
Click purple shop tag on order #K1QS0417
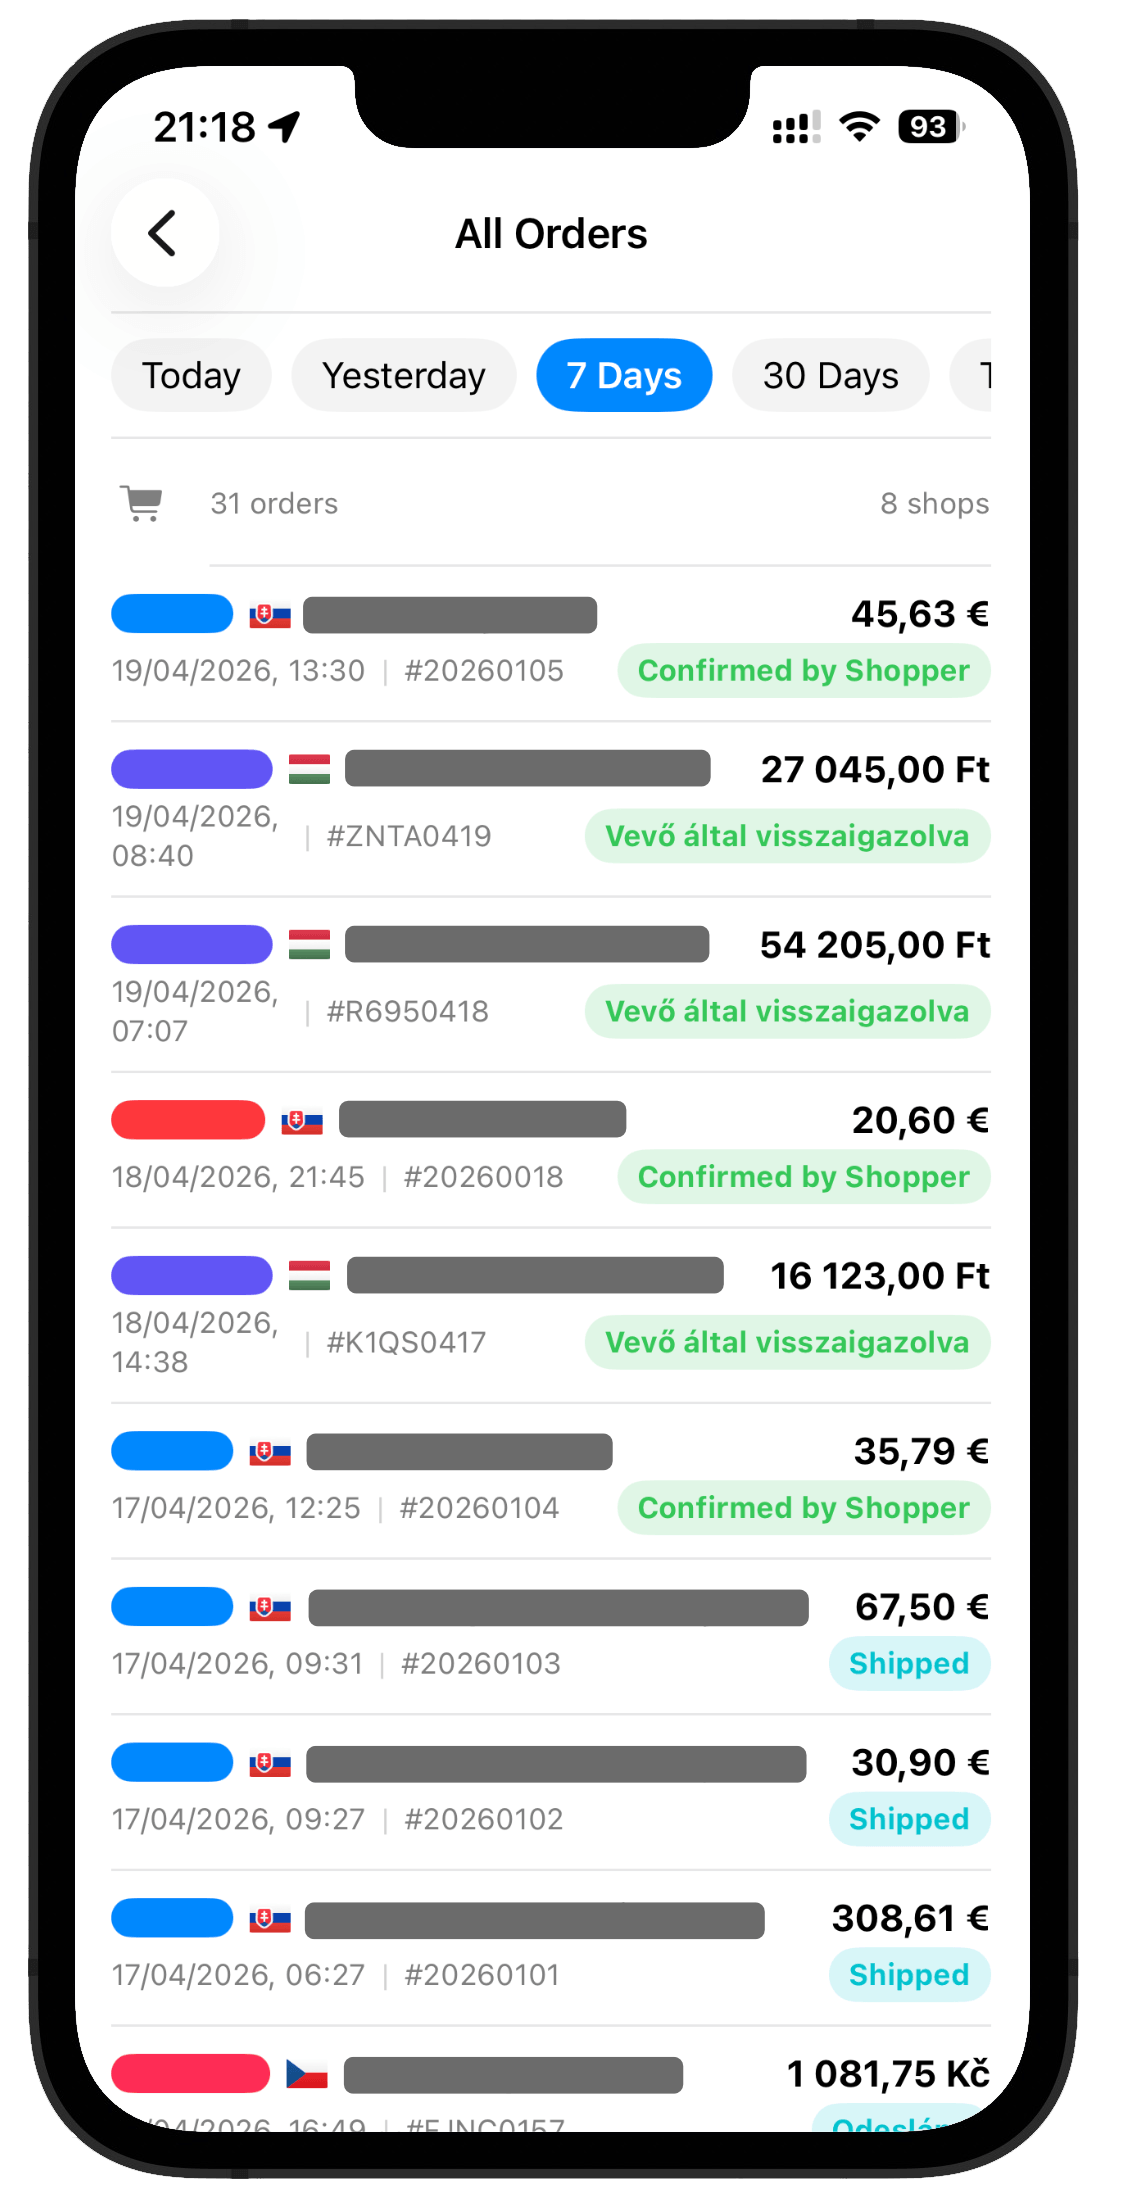click(x=191, y=1275)
